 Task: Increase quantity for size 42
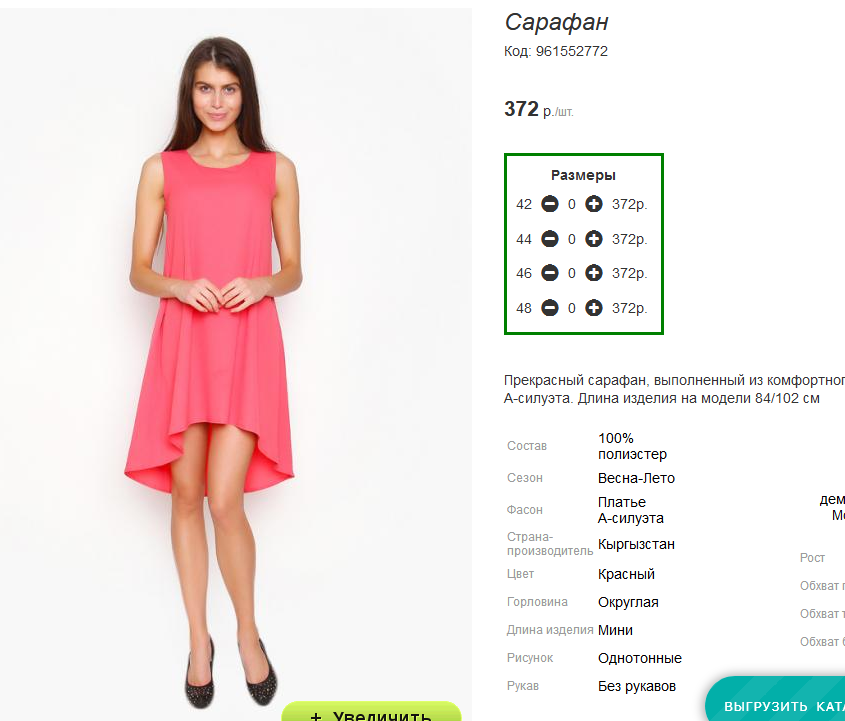point(594,204)
